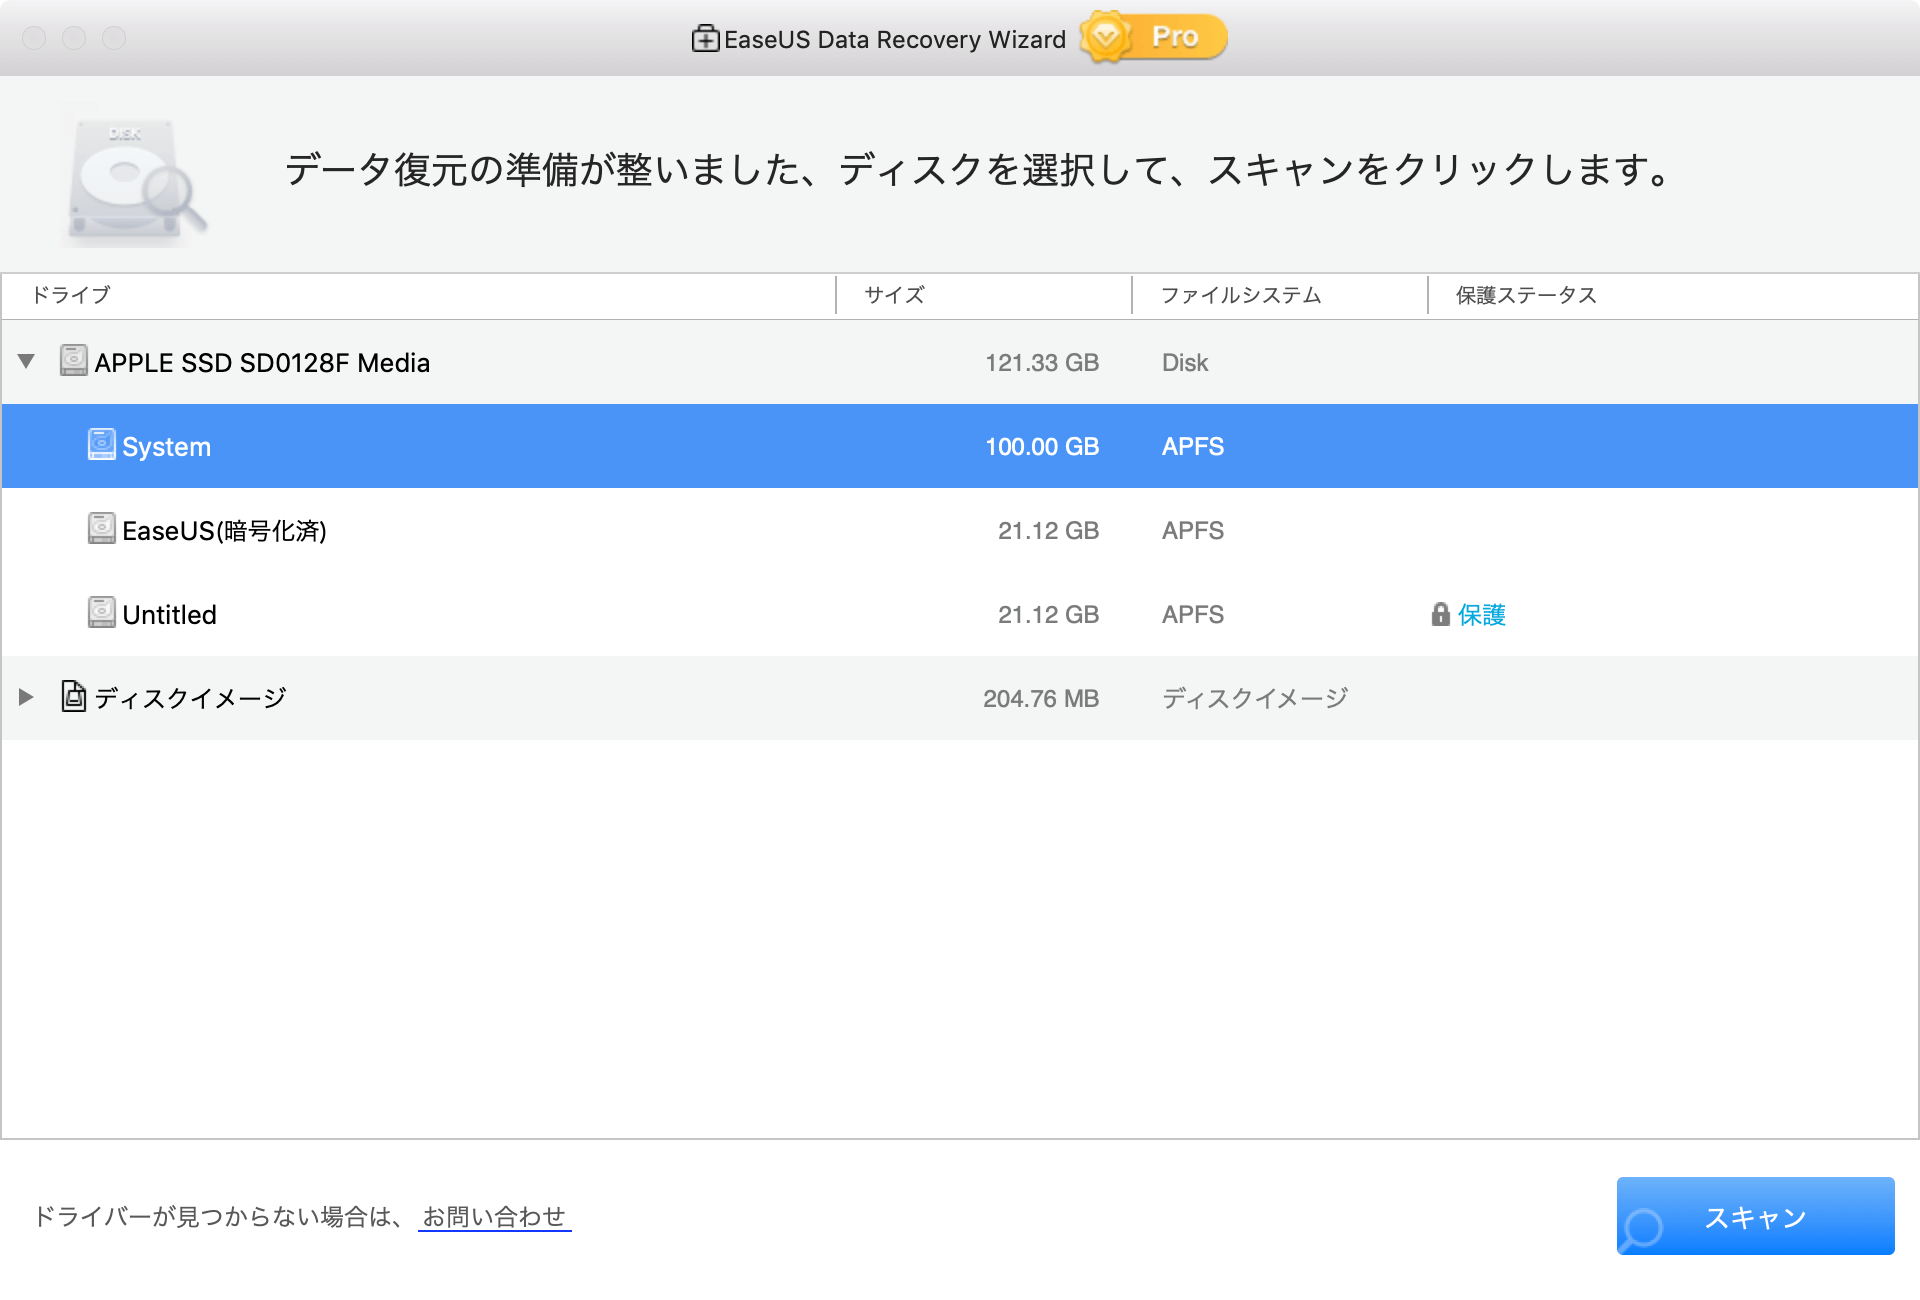Click the 121.33 GB size value
Viewport: 1920px width, 1300px height.
[1042, 363]
